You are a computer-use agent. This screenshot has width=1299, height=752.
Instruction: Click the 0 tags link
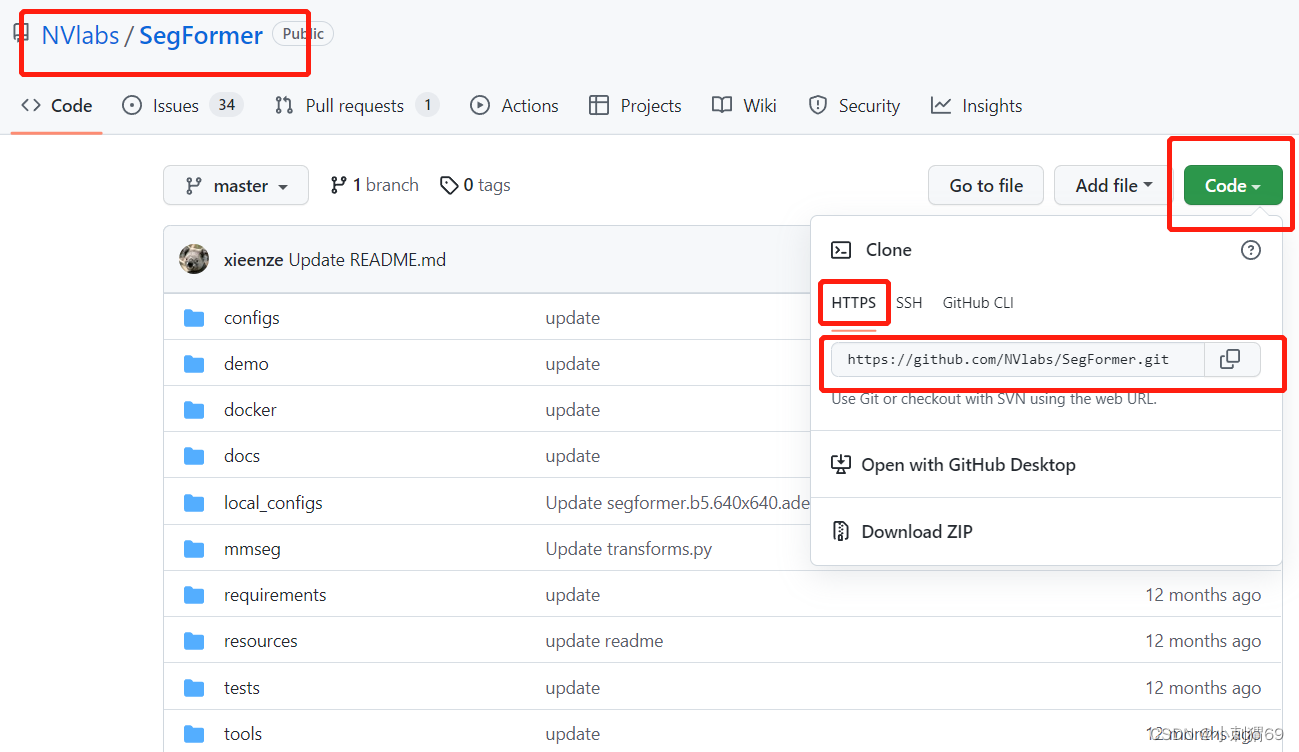pyautogui.click(x=475, y=185)
